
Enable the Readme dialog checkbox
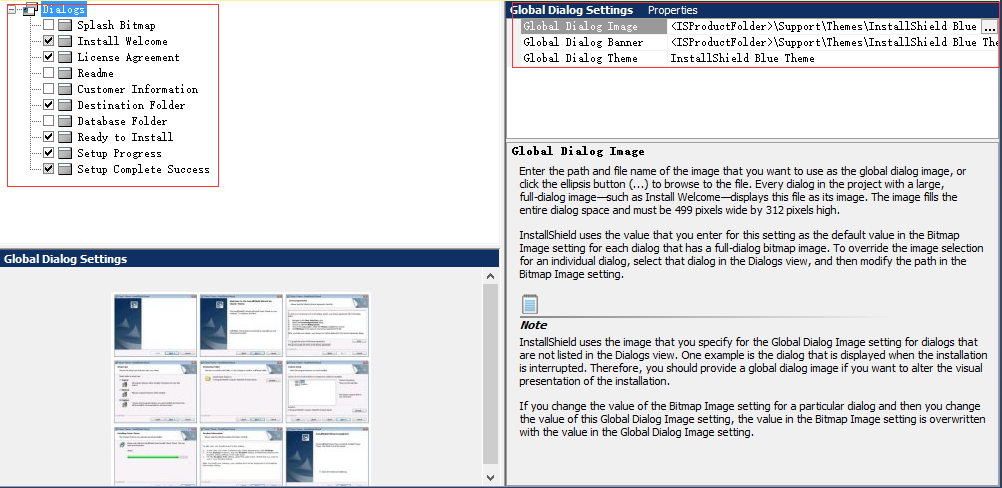[49, 73]
